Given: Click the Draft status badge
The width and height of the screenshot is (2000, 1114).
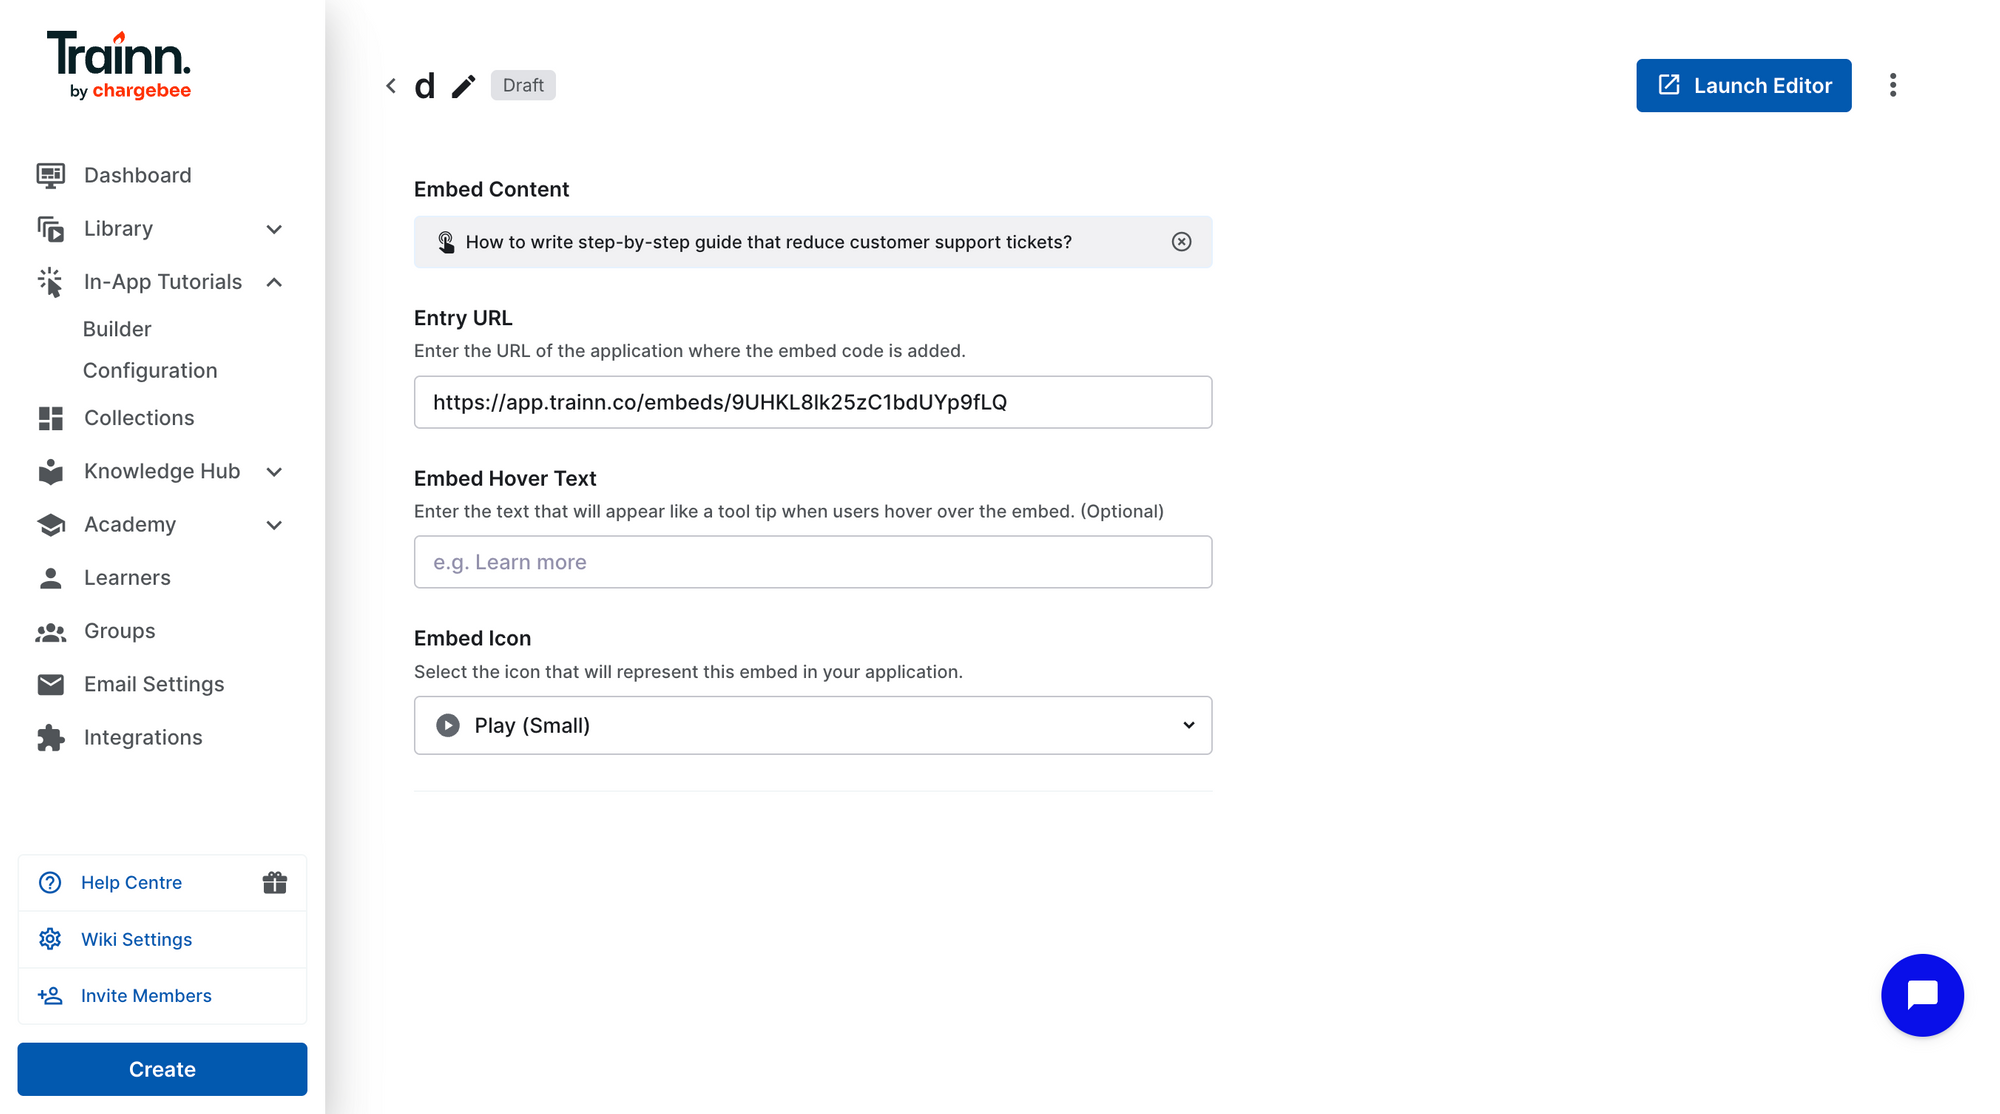Looking at the screenshot, I should 523,85.
